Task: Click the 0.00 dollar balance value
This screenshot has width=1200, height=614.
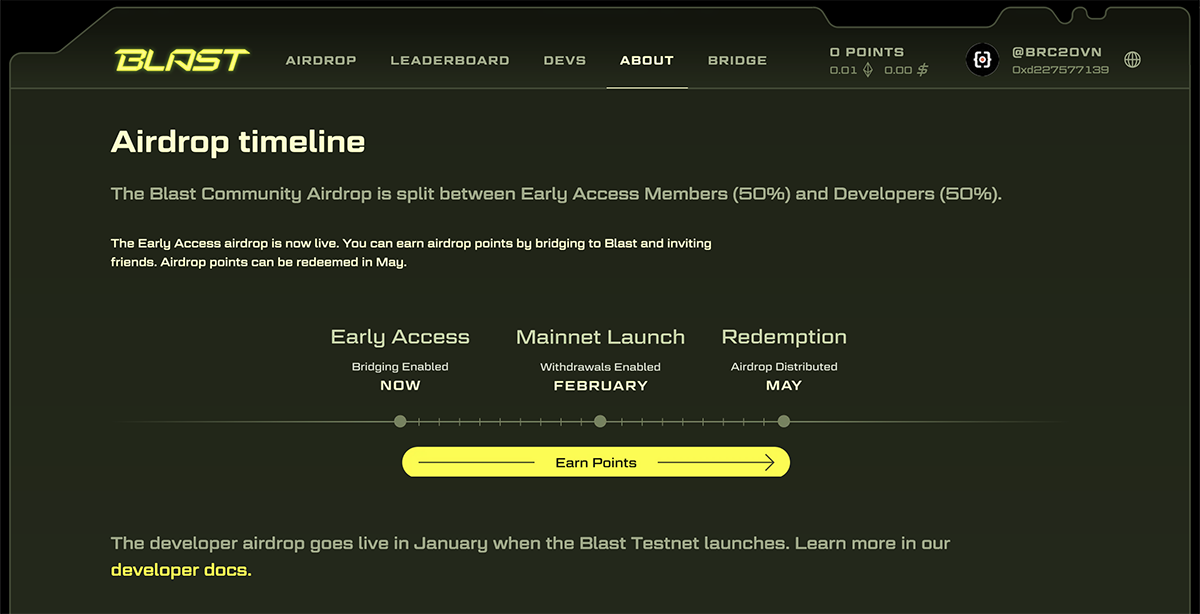Action: click(x=899, y=70)
